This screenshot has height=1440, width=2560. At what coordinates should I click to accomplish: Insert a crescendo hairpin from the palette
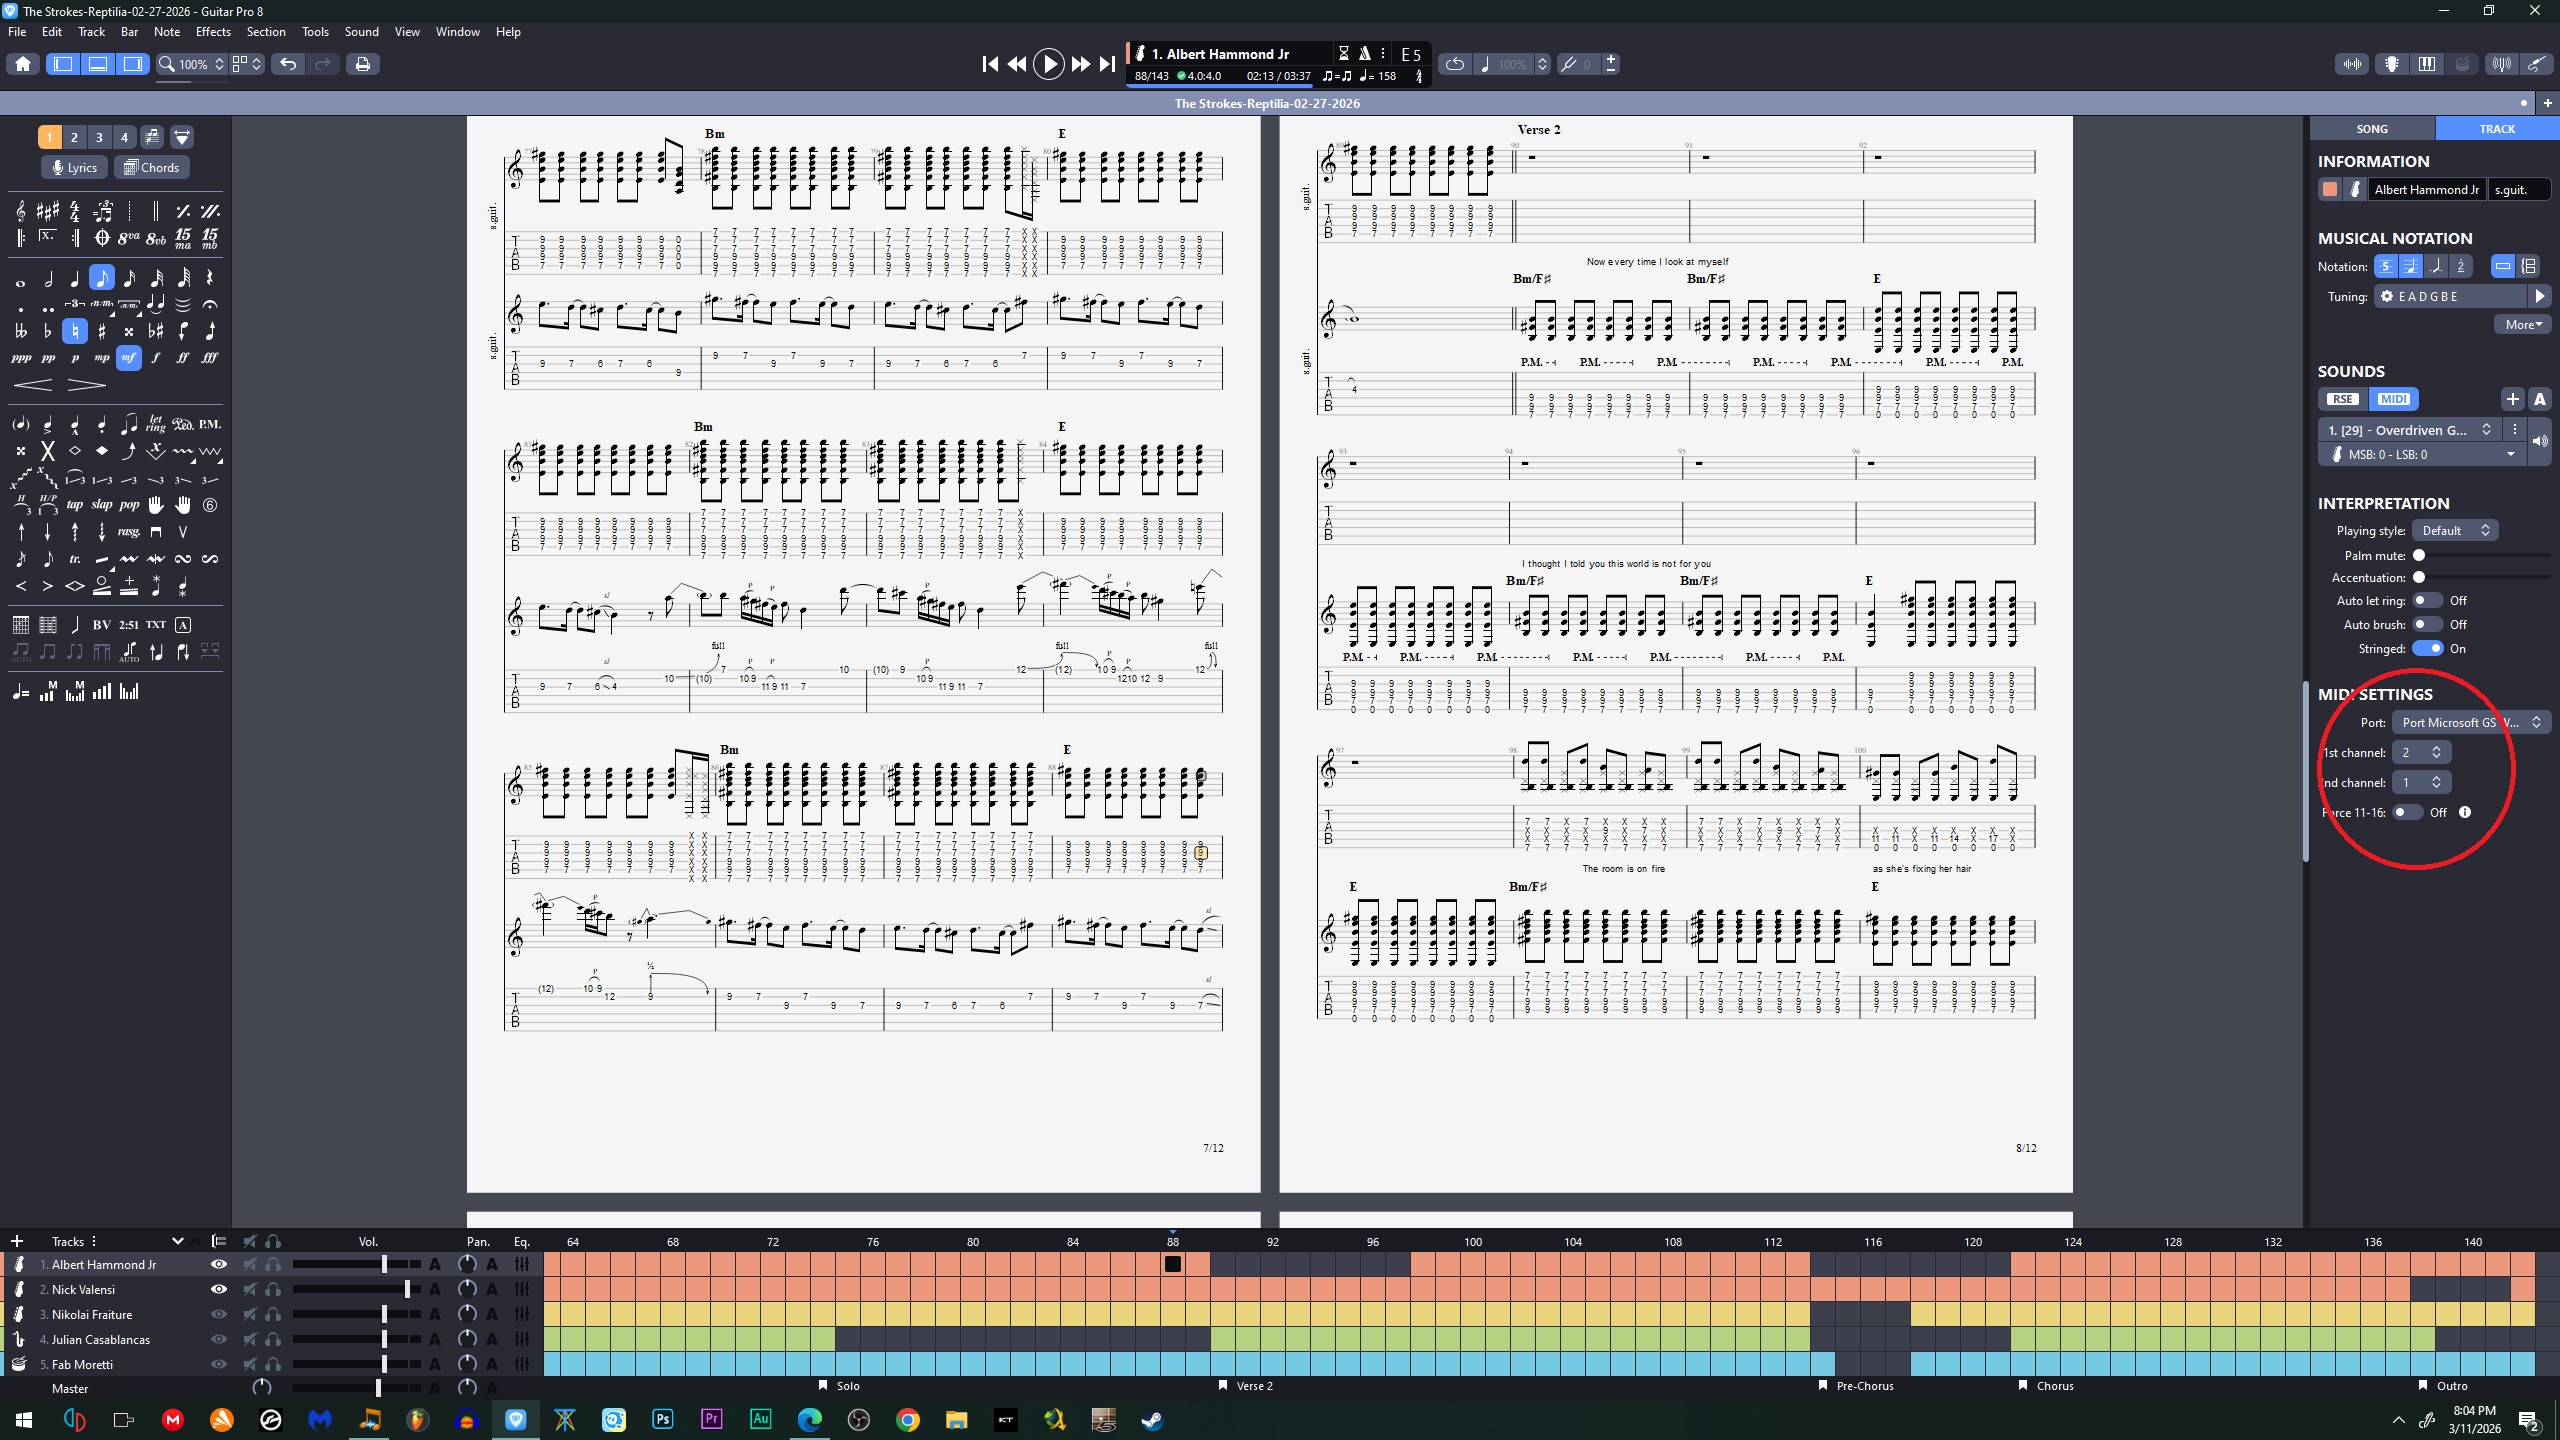coord(33,385)
